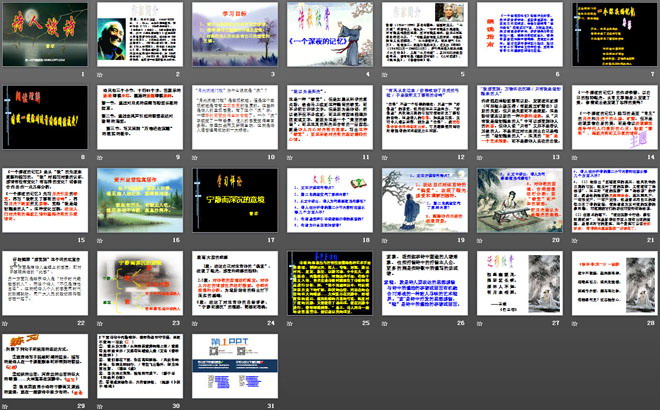660x410 pixels.
Task: Click the animation star icon under slide 2
Action: (x=100, y=75)
